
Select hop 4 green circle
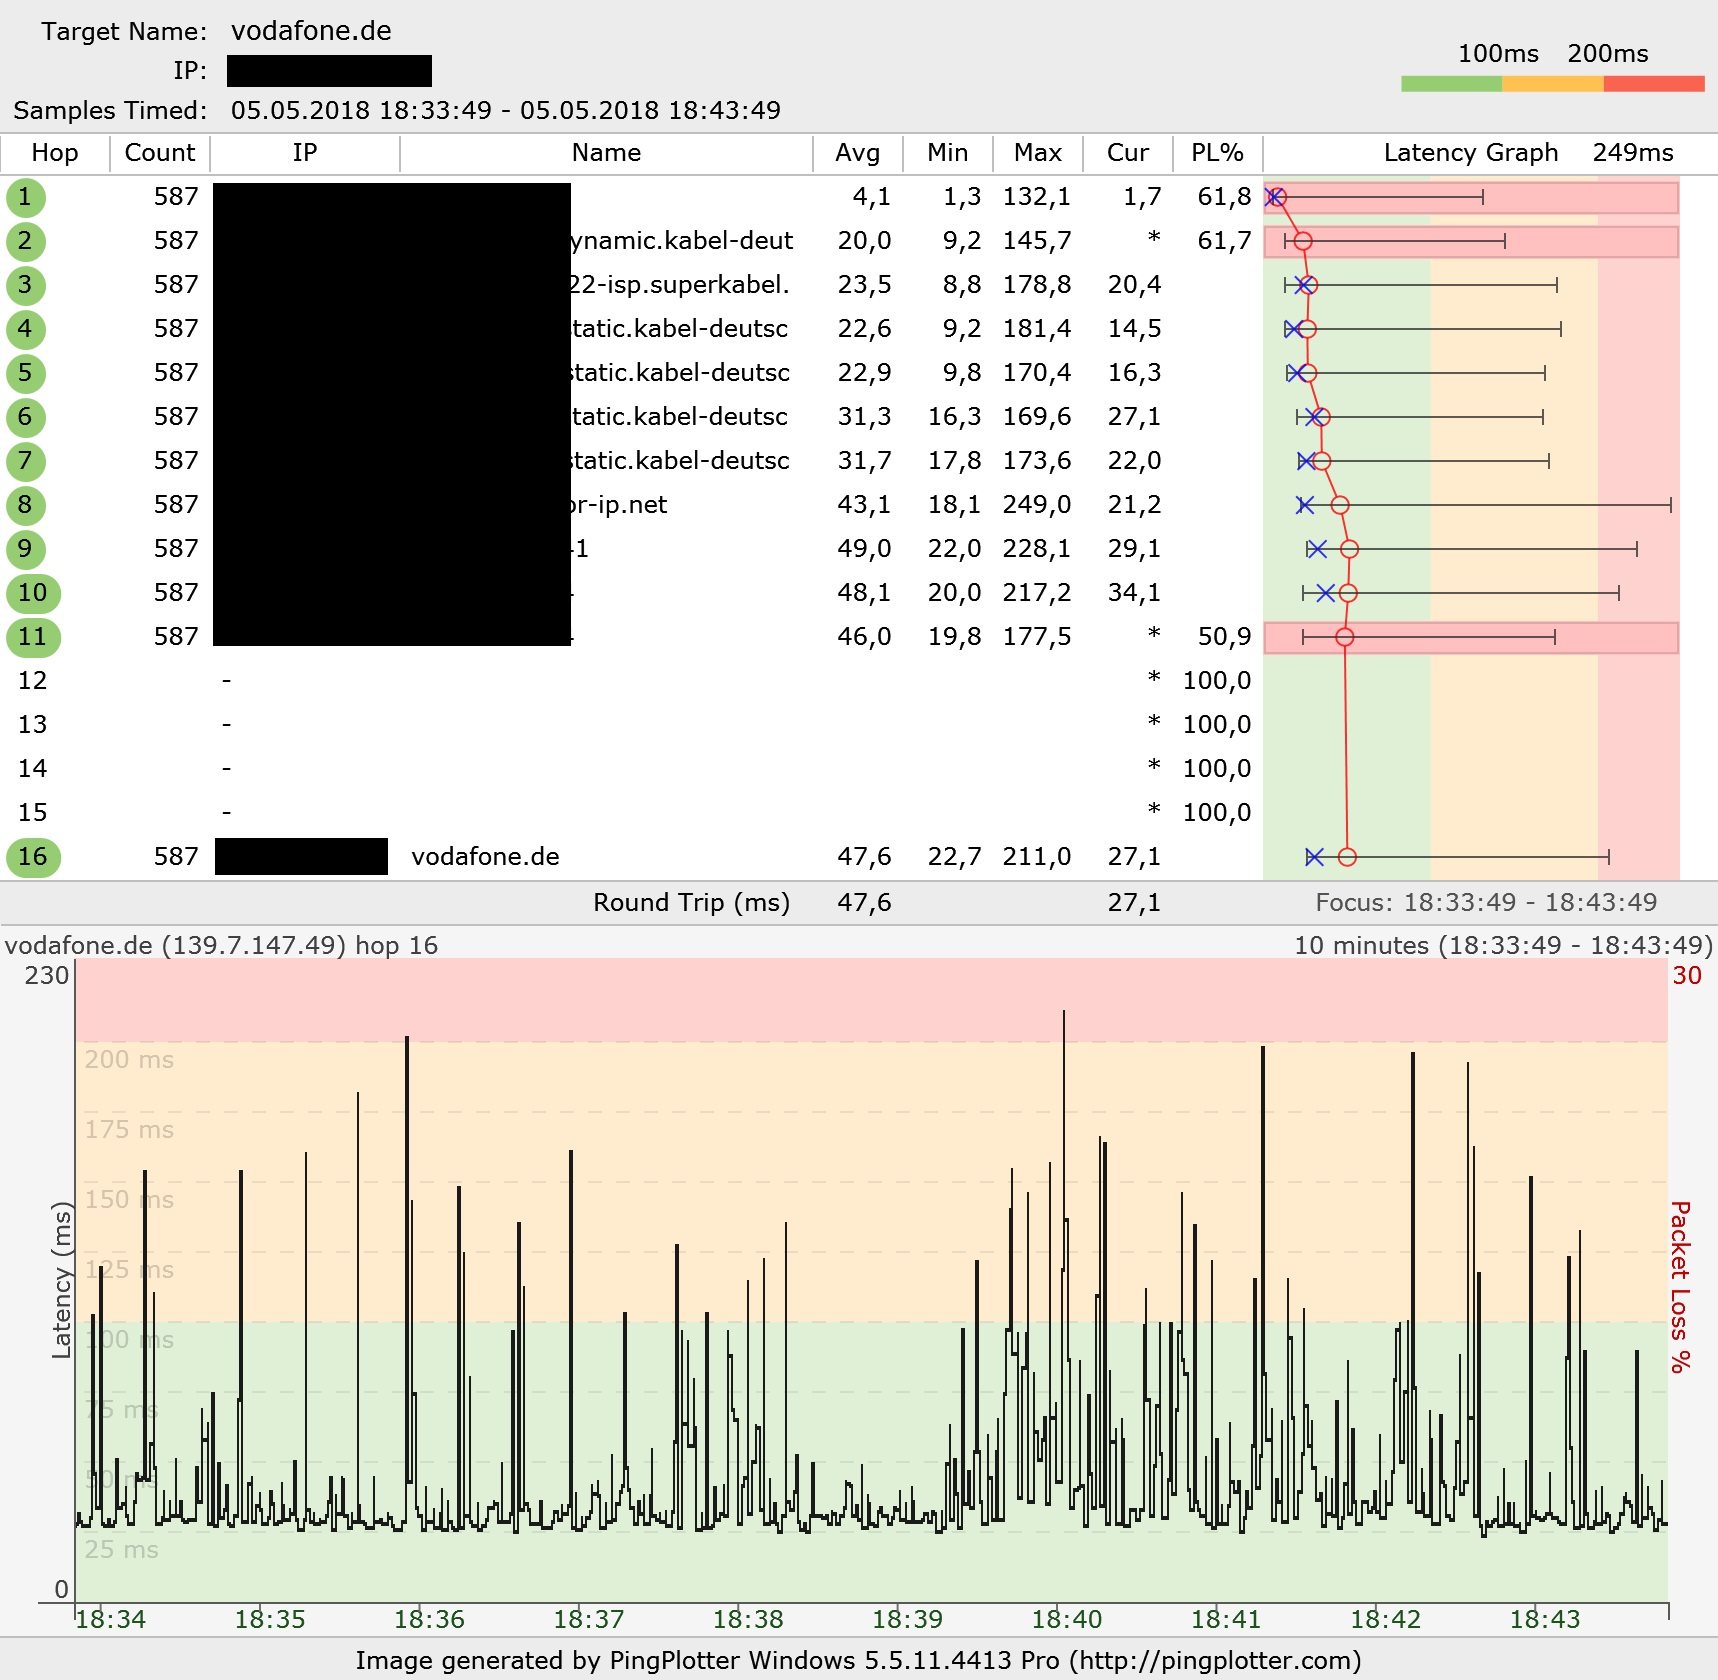pyautogui.click(x=25, y=329)
